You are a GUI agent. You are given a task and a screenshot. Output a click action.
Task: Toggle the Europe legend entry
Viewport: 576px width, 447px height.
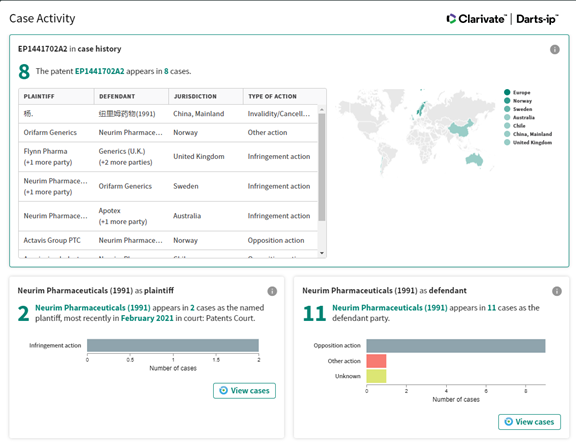point(517,92)
